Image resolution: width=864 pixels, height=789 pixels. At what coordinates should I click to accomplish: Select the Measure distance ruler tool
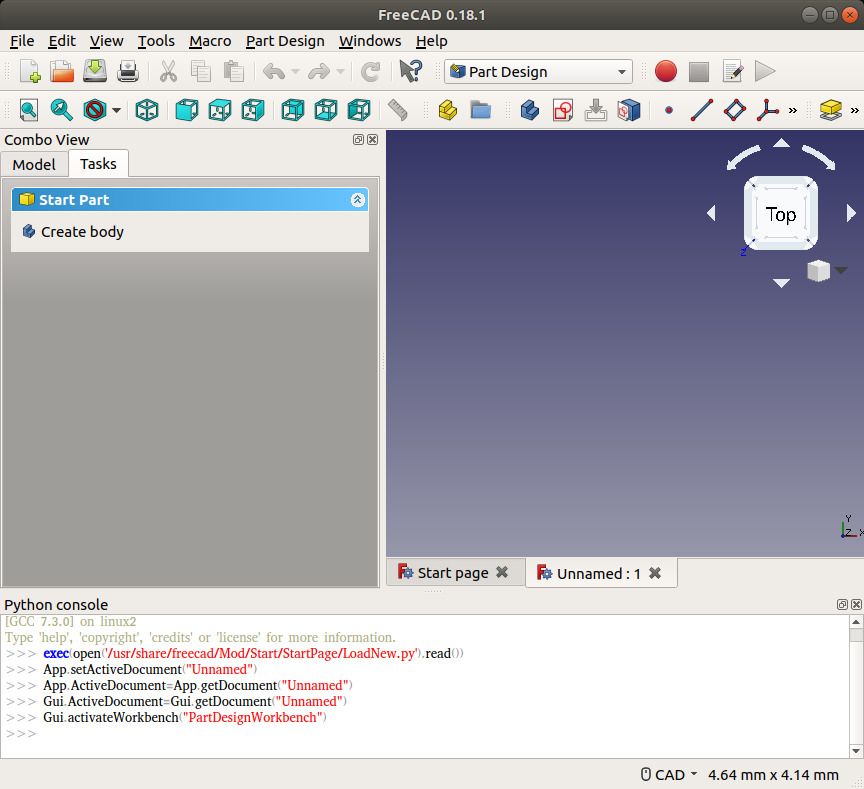pyautogui.click(x=397, y=110)
